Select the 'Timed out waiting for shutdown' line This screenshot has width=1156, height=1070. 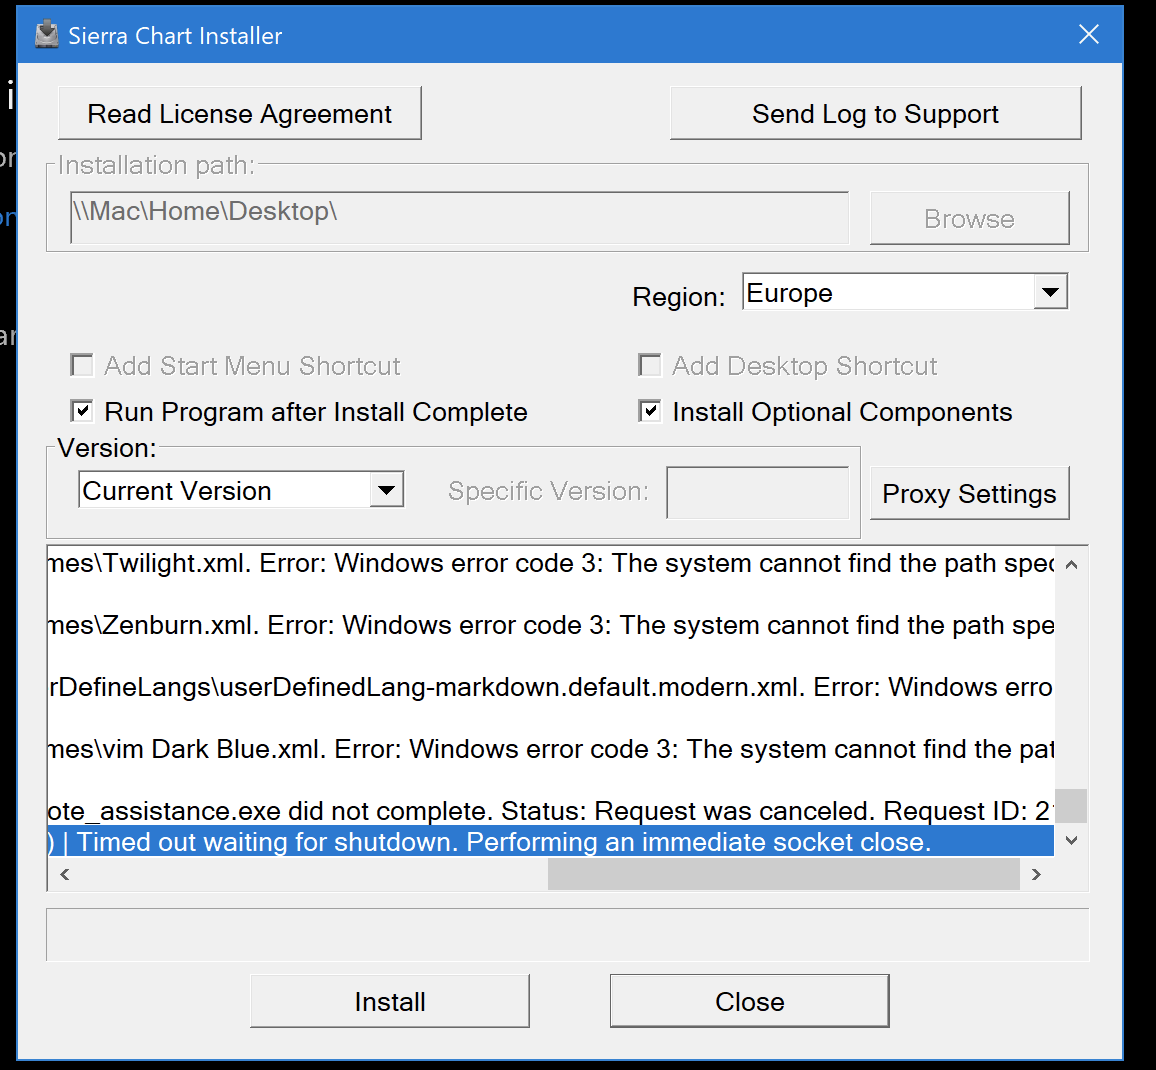pyautogui.click(x=551, y=841)
